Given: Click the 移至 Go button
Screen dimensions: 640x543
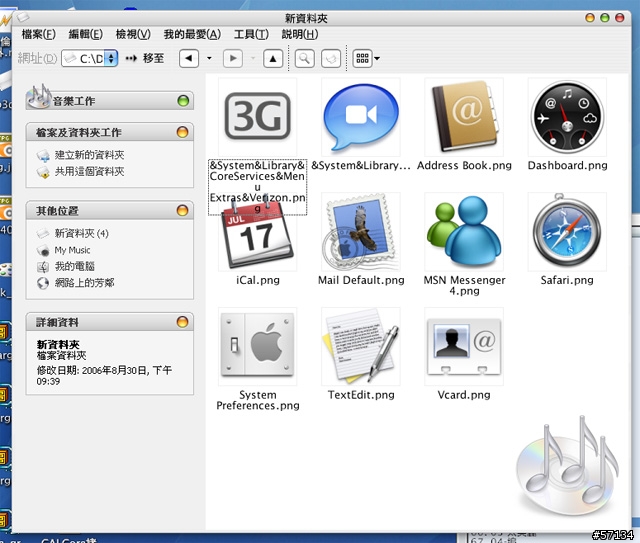Looking at the screenshot, I should [145, 58].
